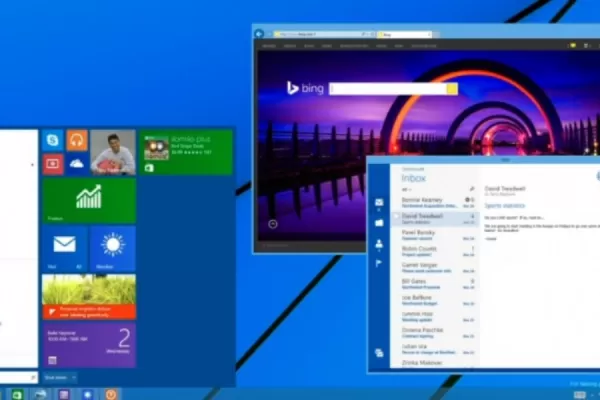Expand the arrow in the Start menu's white apps list
This screenshot has width=600, height=400.
[33, 165]
